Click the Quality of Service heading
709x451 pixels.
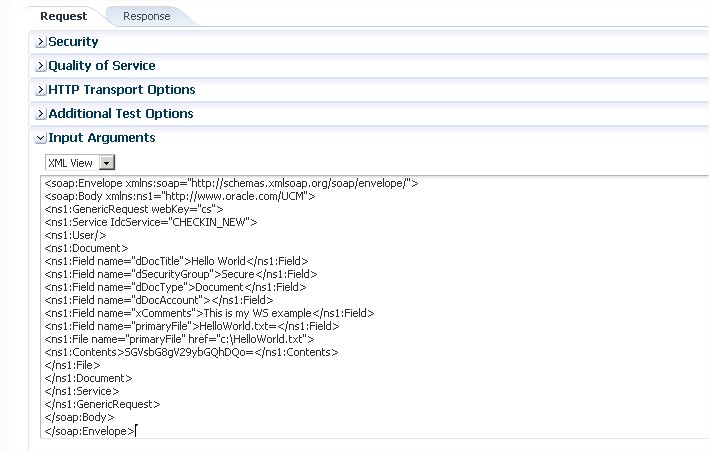(101, 66)
